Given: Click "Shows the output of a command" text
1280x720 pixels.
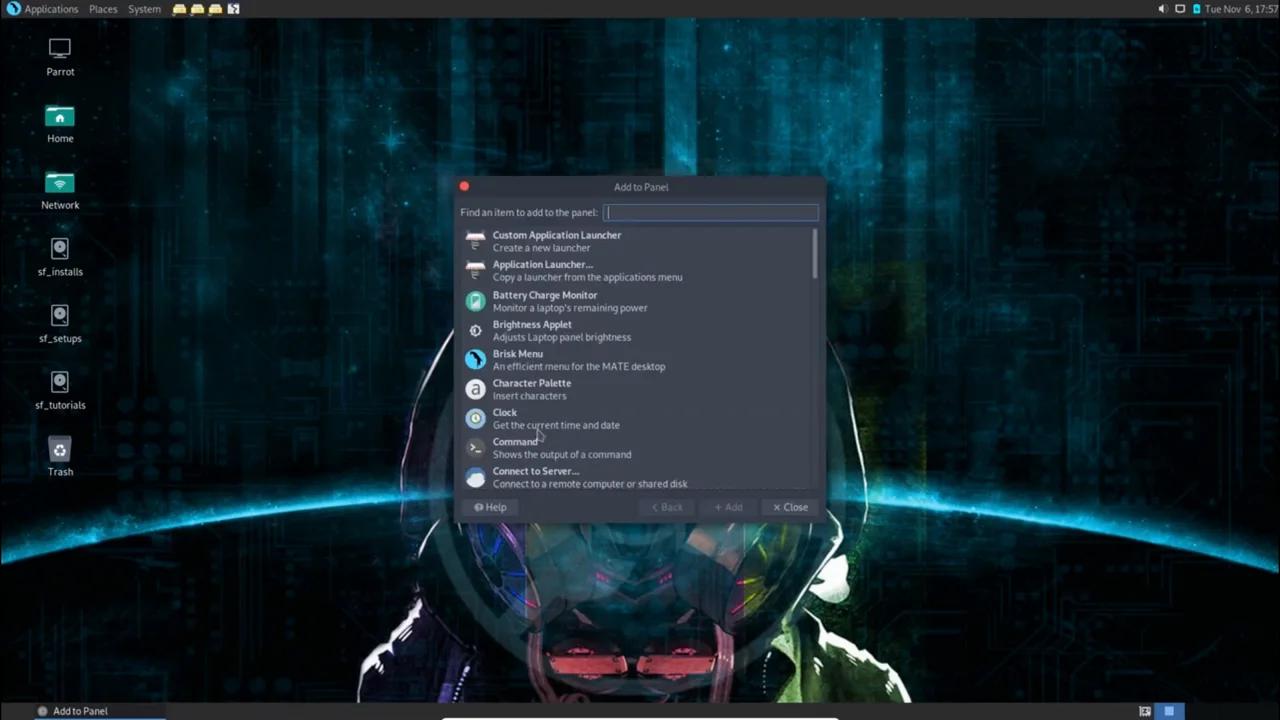Looking at the screenshot, I should (x=562, y=455).
